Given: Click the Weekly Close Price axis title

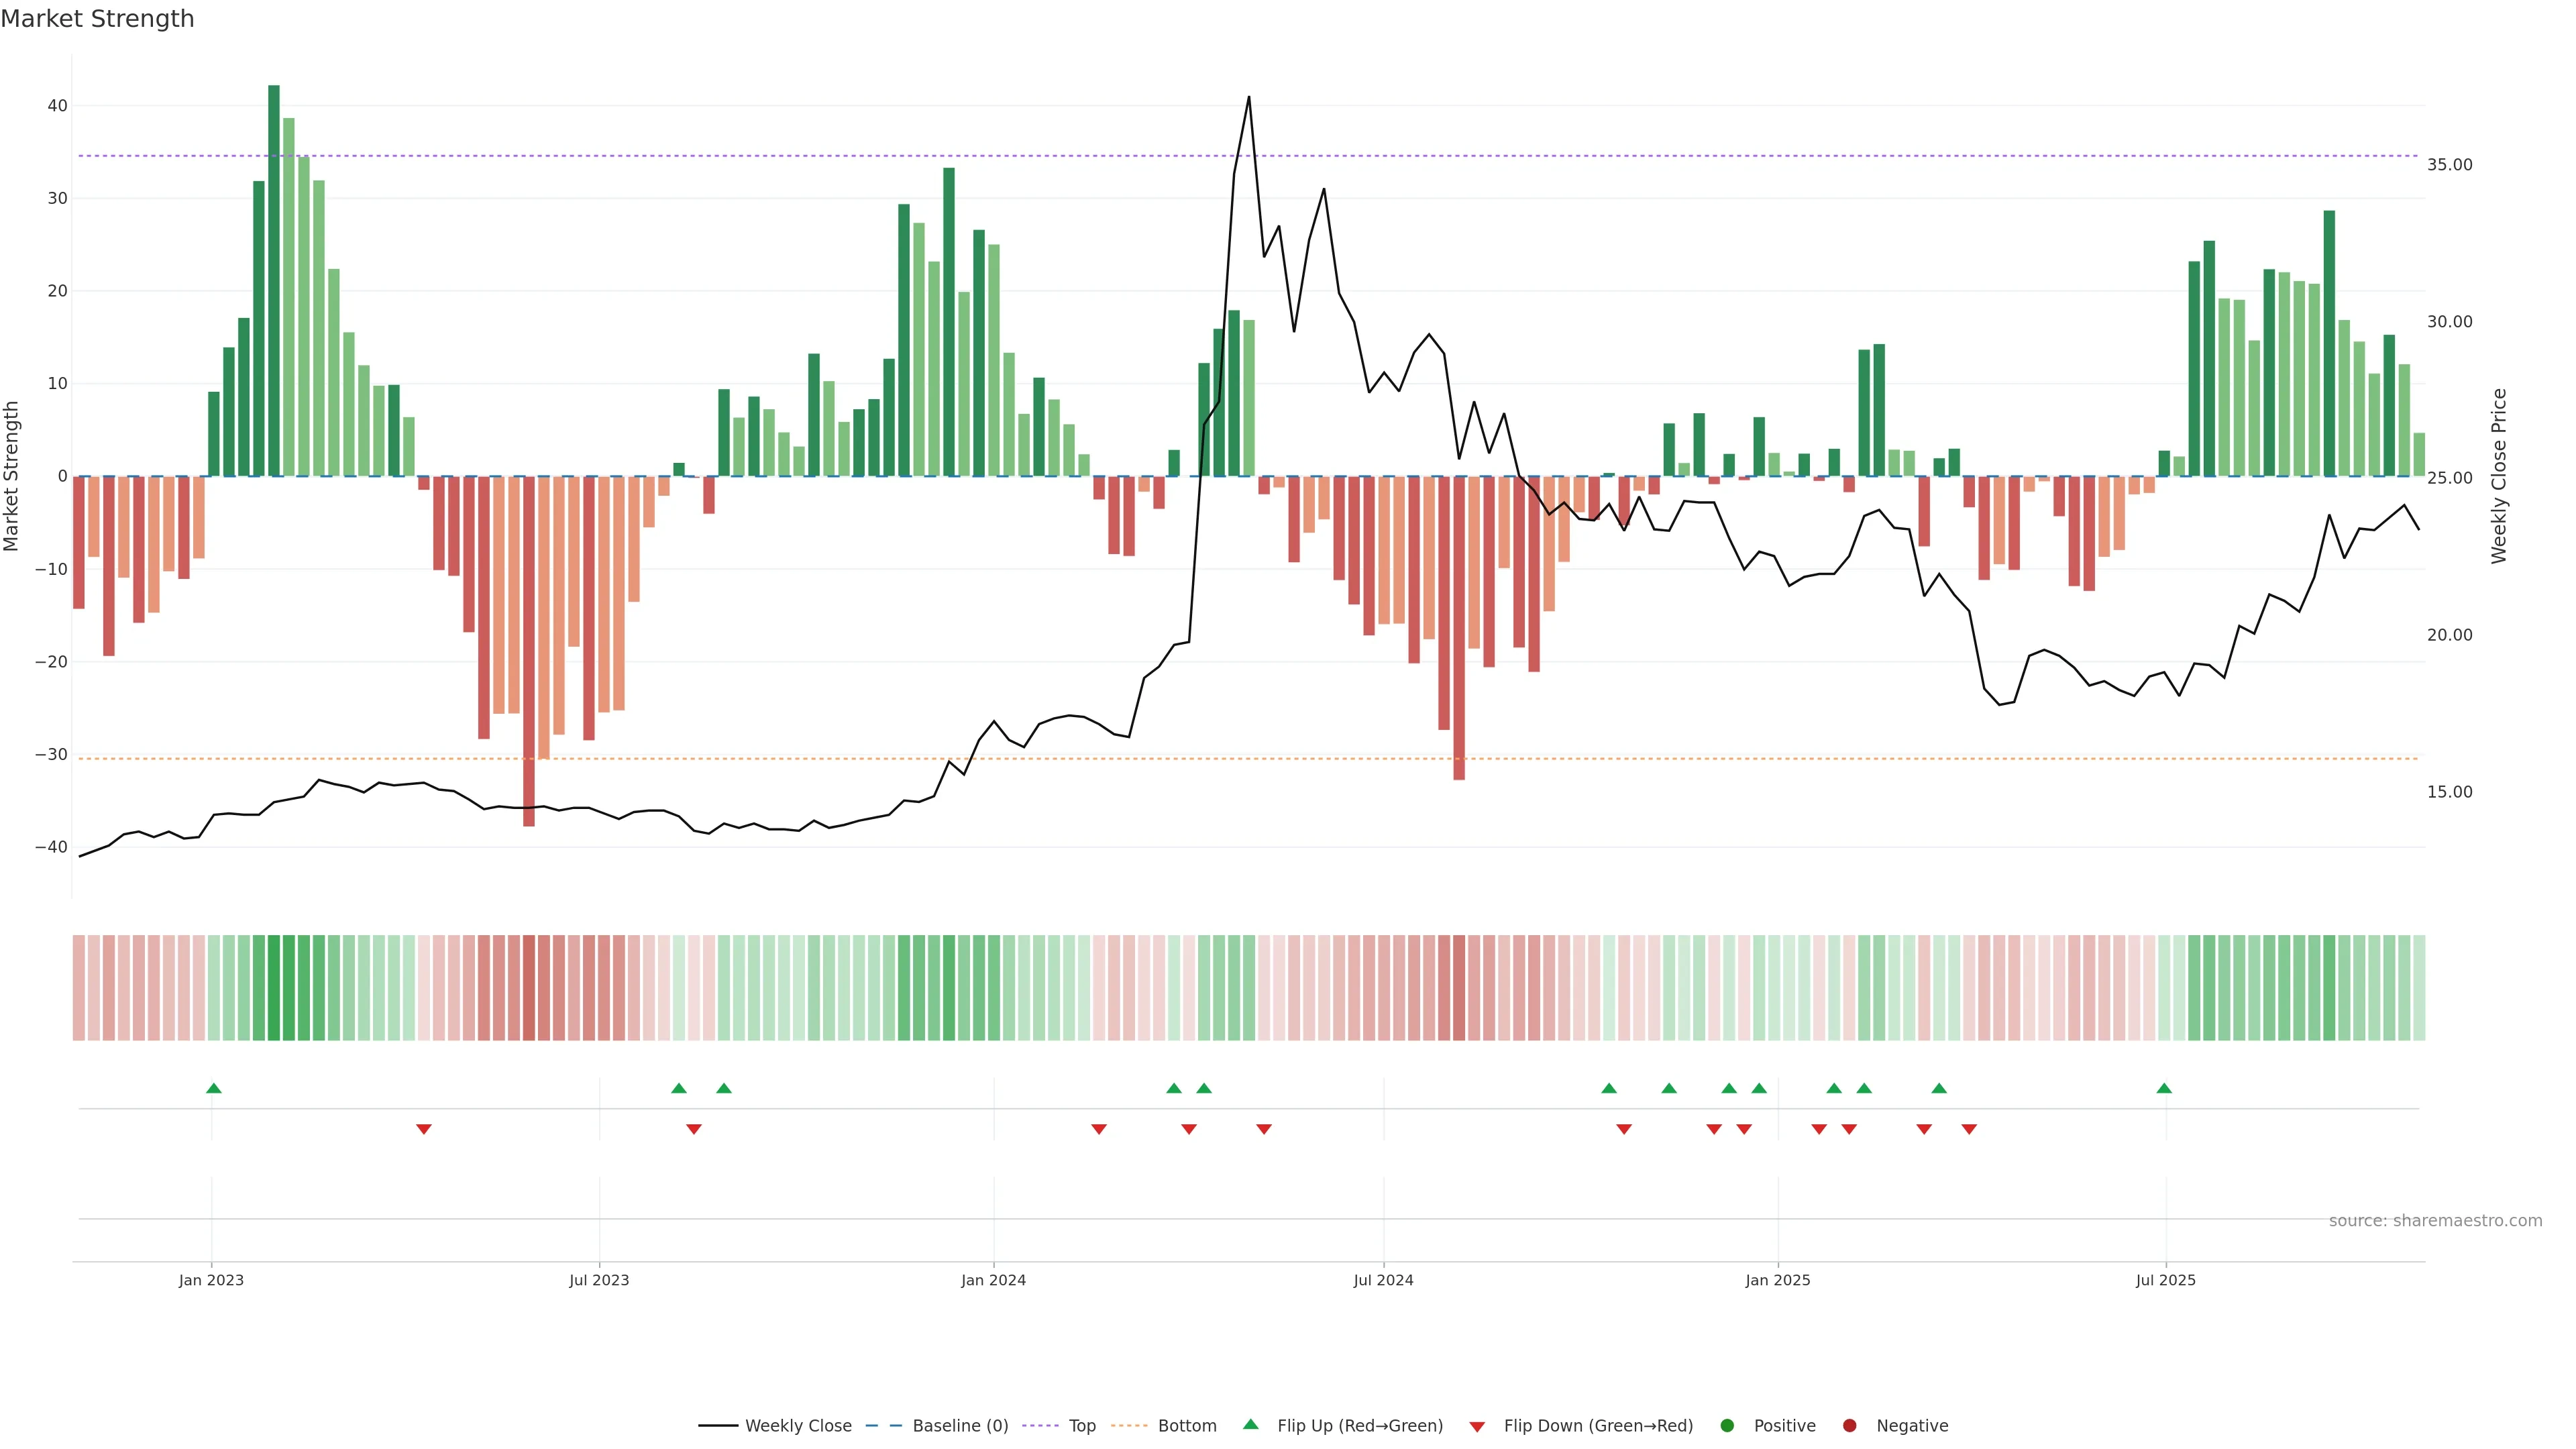Looking at the screenshot, I should [x=2499, y=476].
